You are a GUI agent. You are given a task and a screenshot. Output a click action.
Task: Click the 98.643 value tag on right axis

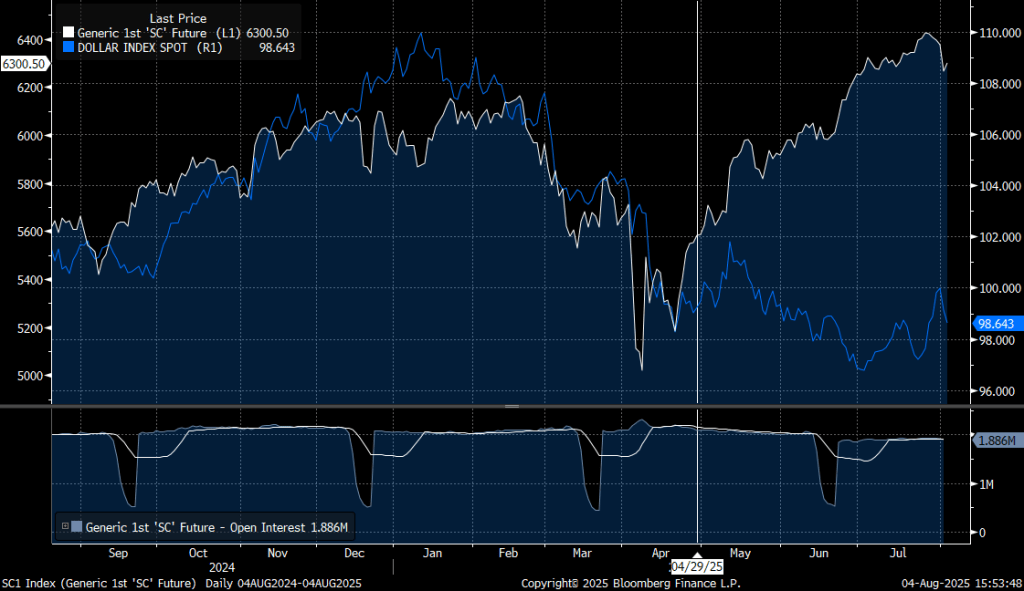pyautogui.click(x=996, y=323)
